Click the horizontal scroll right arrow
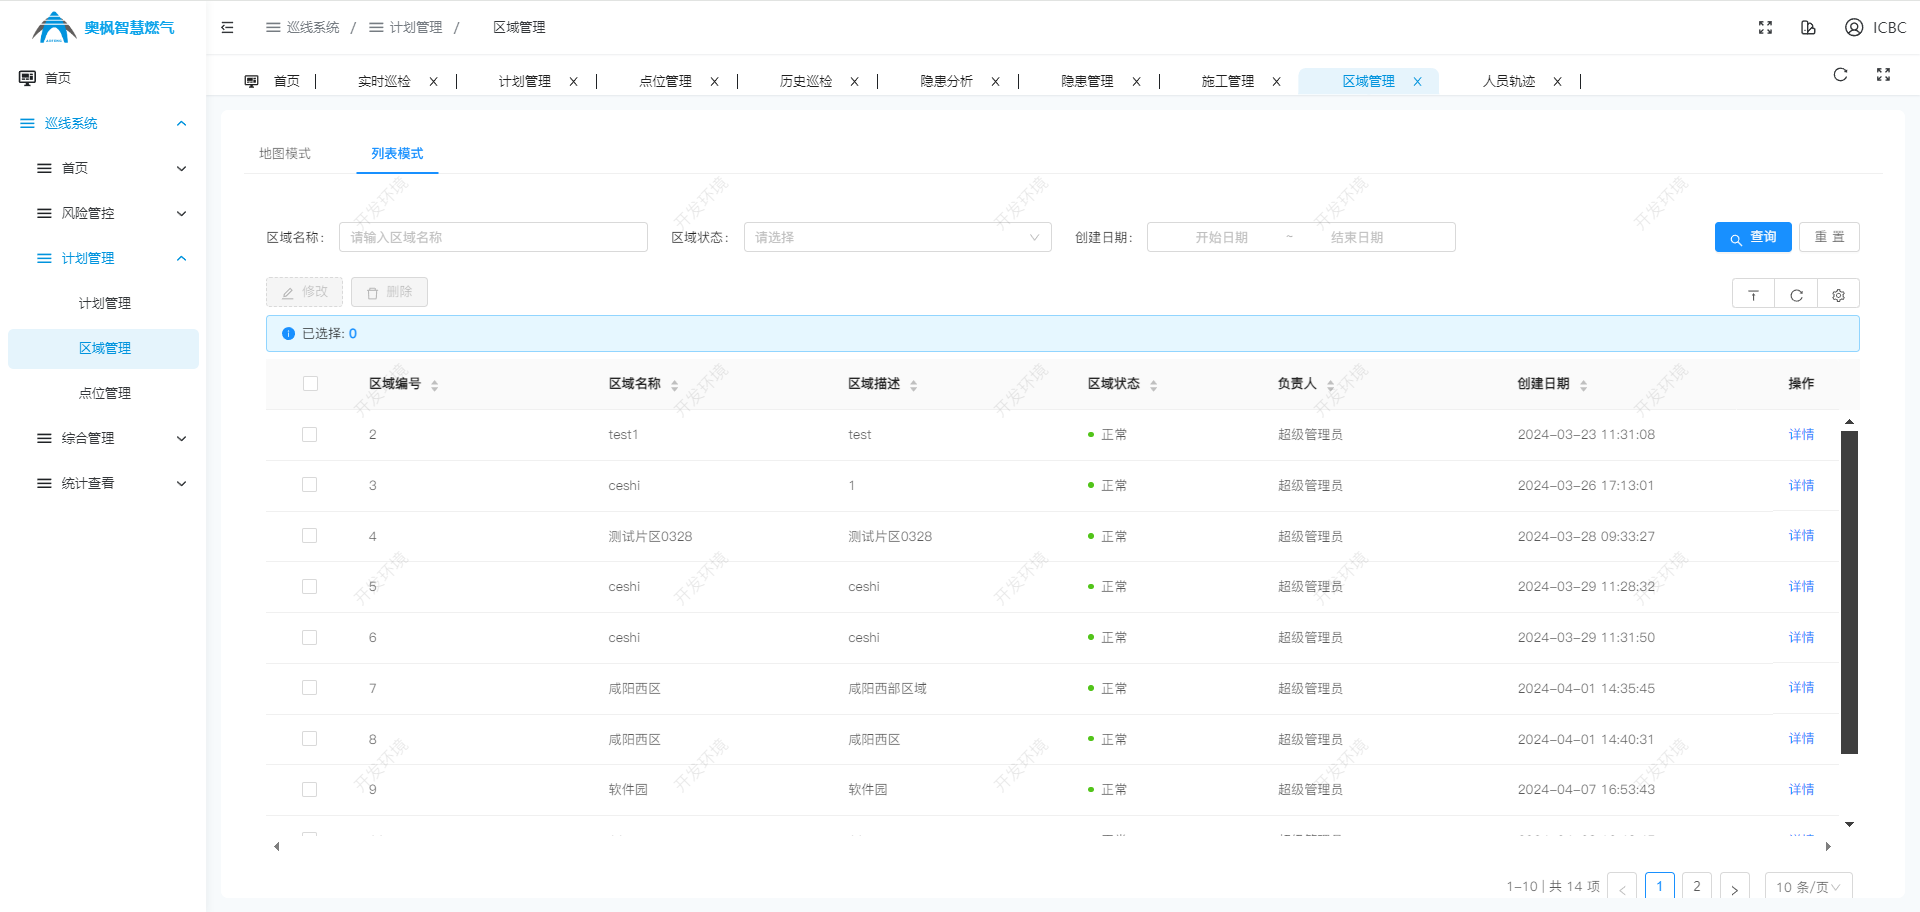 [x=1828, y=847]
